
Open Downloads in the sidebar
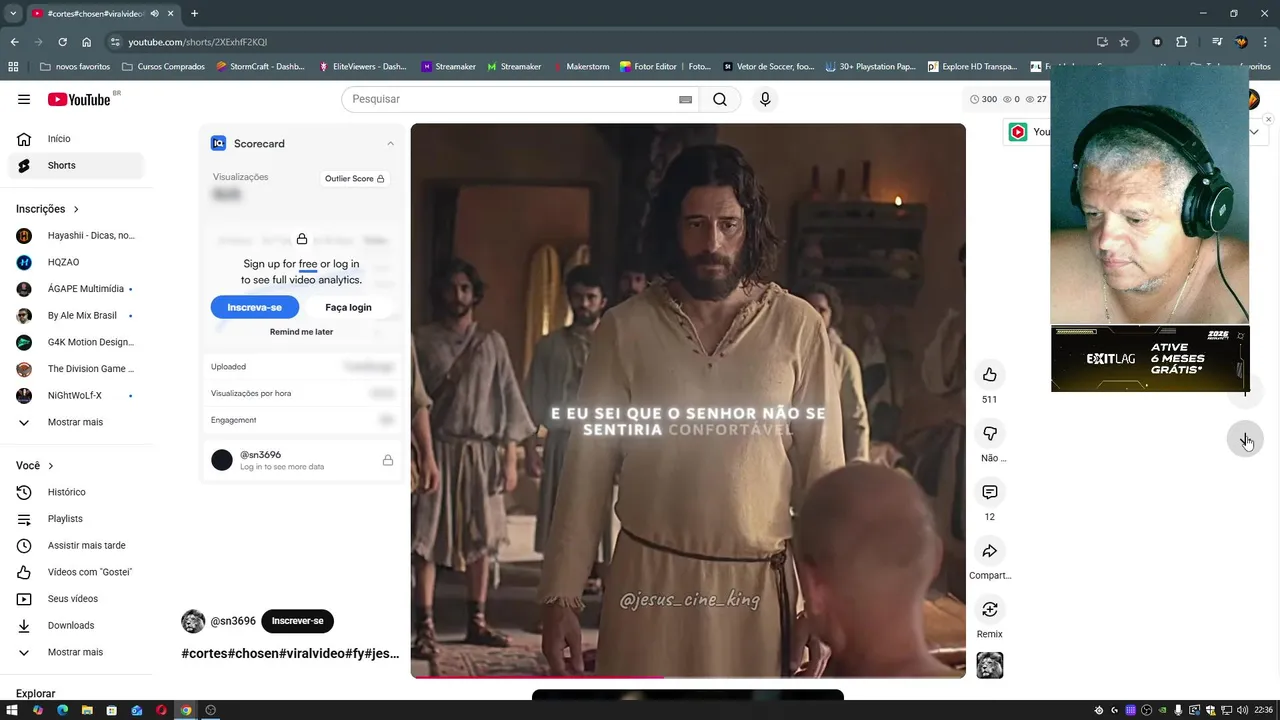pyautogui.click(x=76, y=625)
